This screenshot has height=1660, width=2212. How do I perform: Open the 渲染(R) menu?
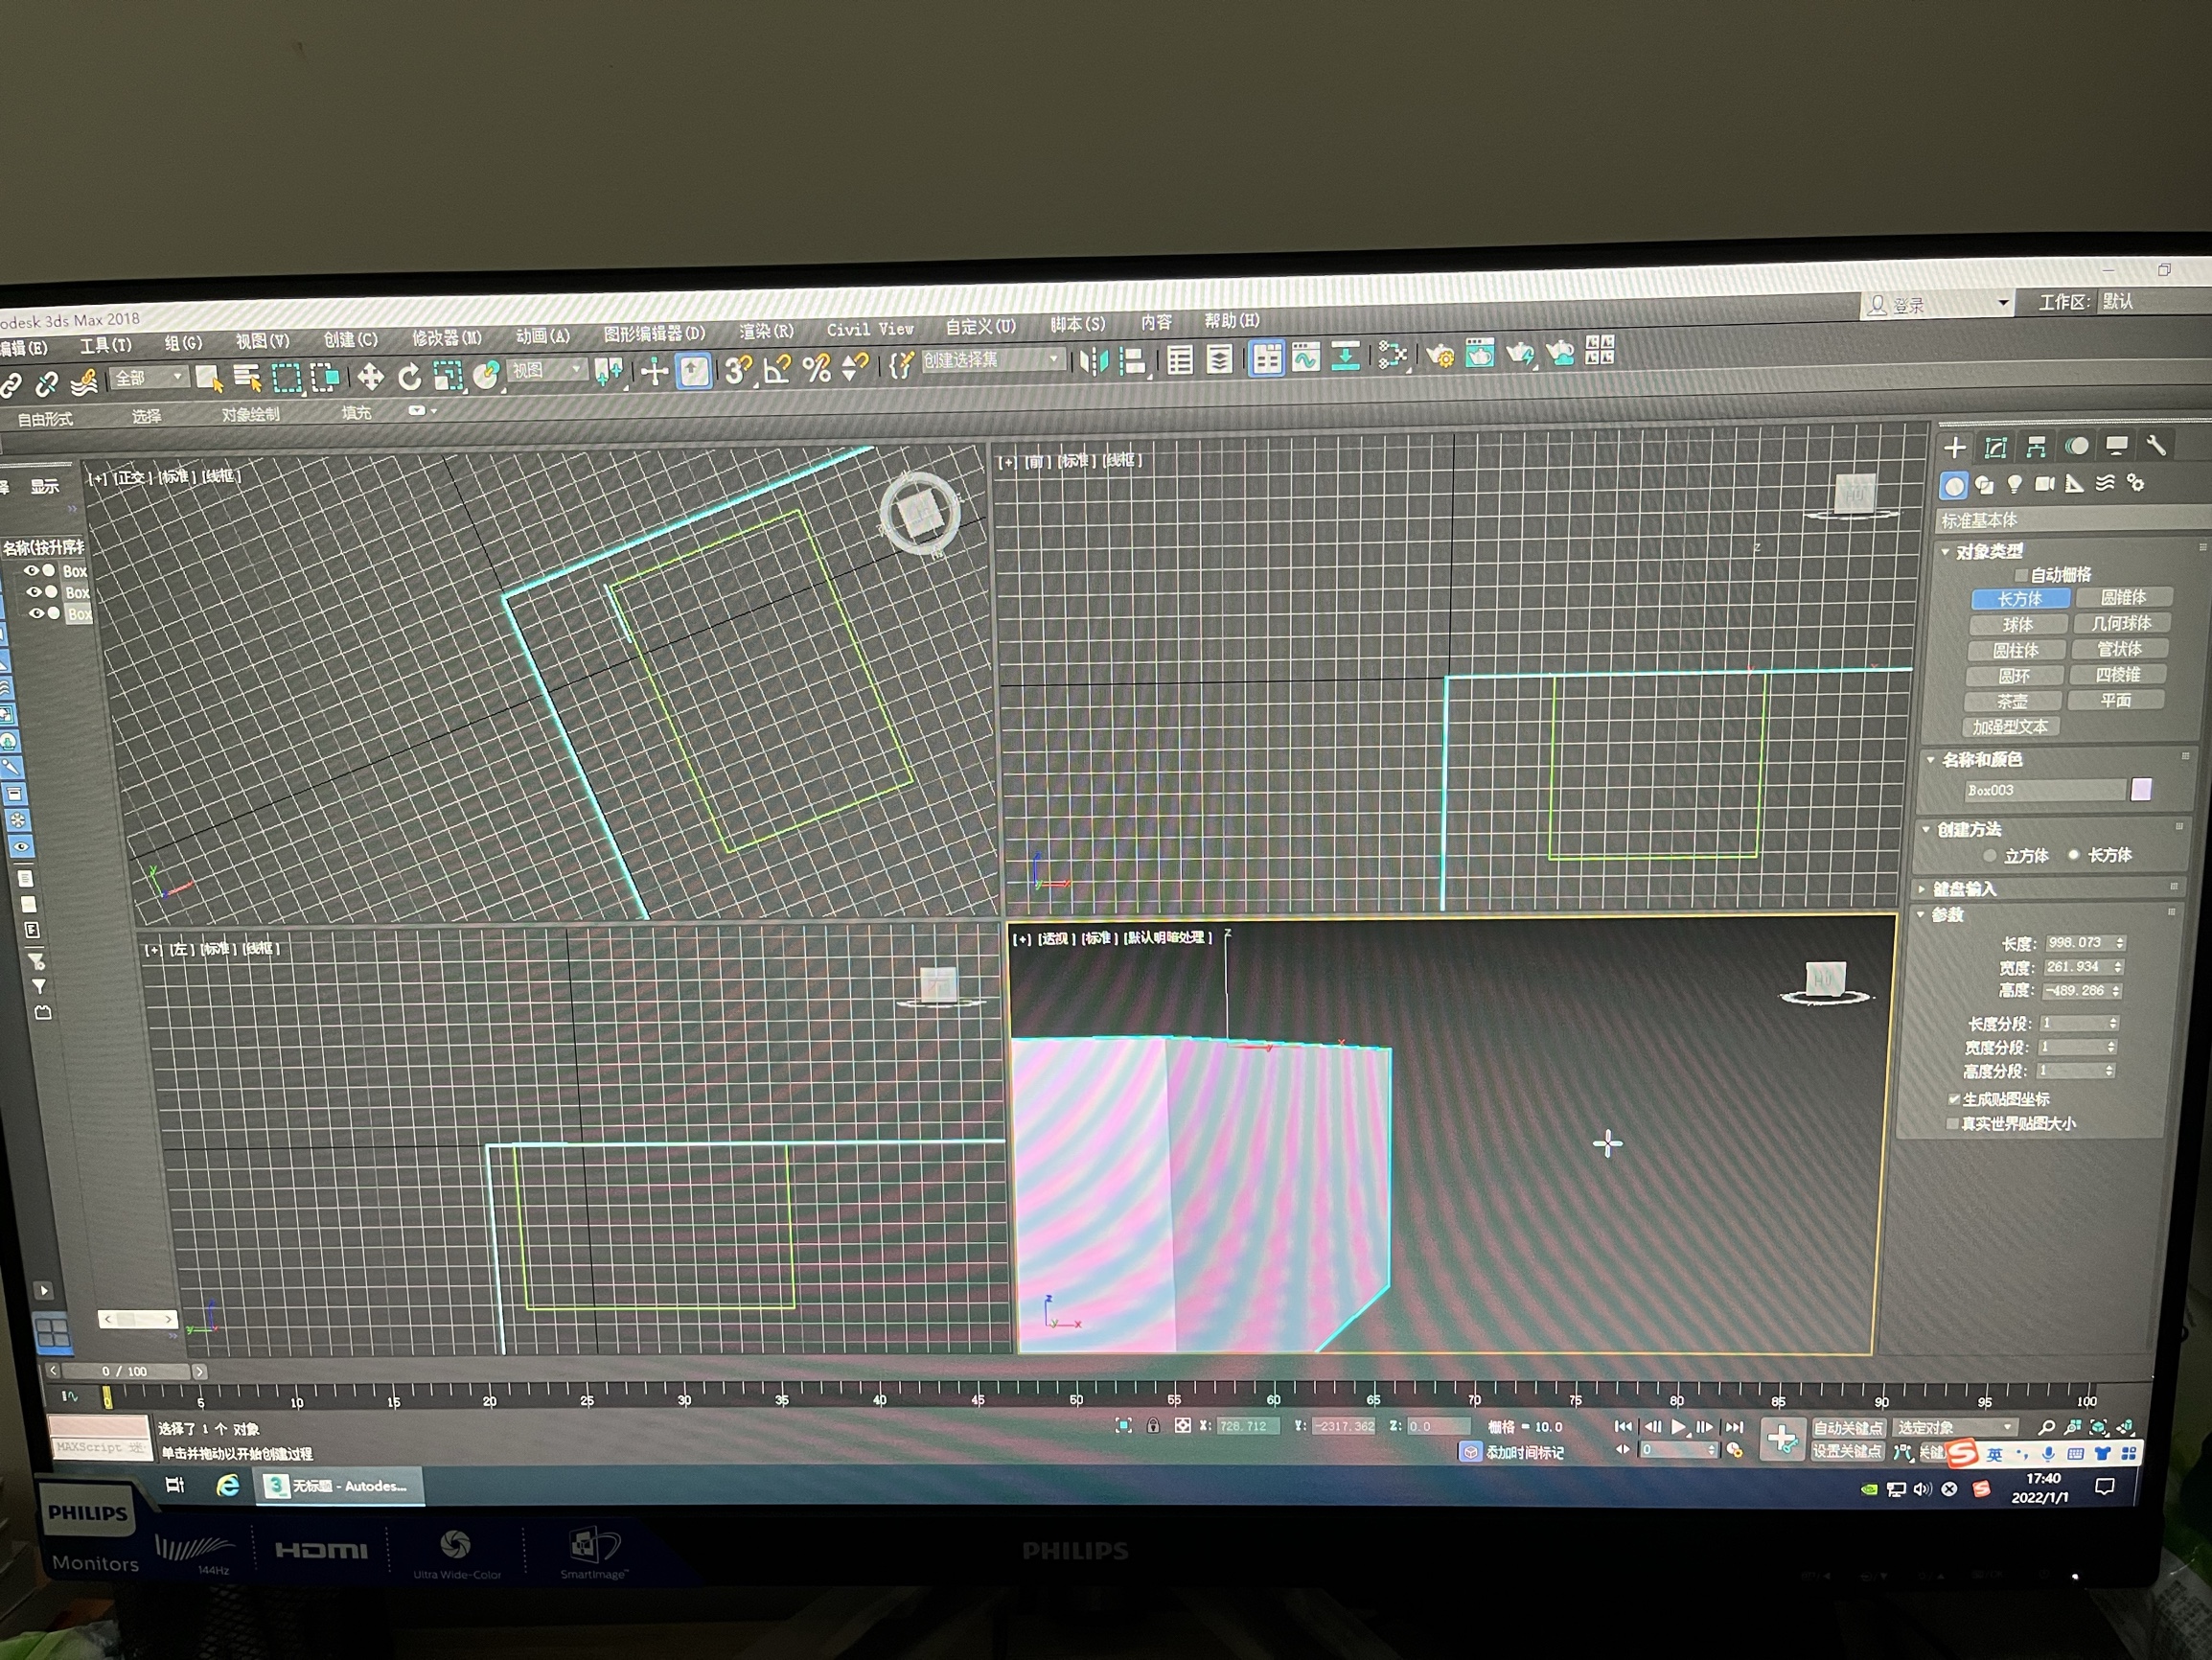pyautogui.click(x=765, y=331)
